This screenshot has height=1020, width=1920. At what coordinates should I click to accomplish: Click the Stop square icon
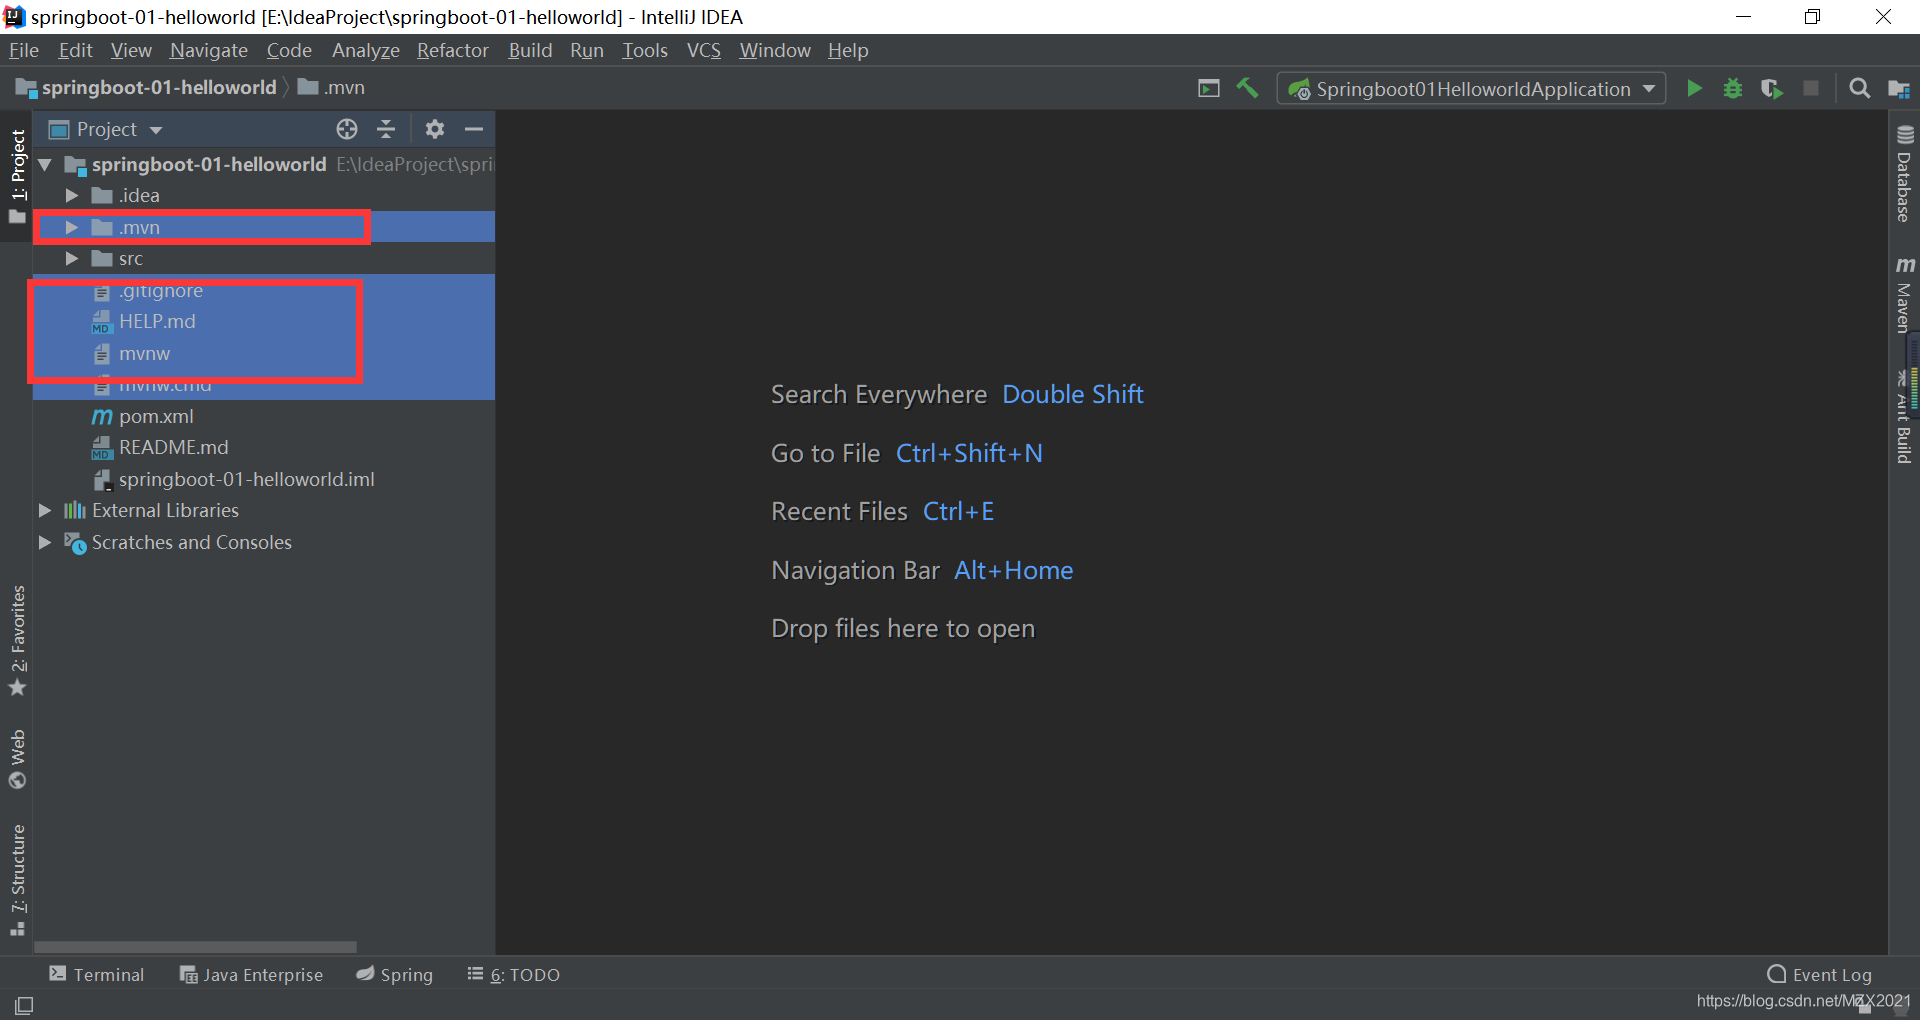[x=1811, y=88]
